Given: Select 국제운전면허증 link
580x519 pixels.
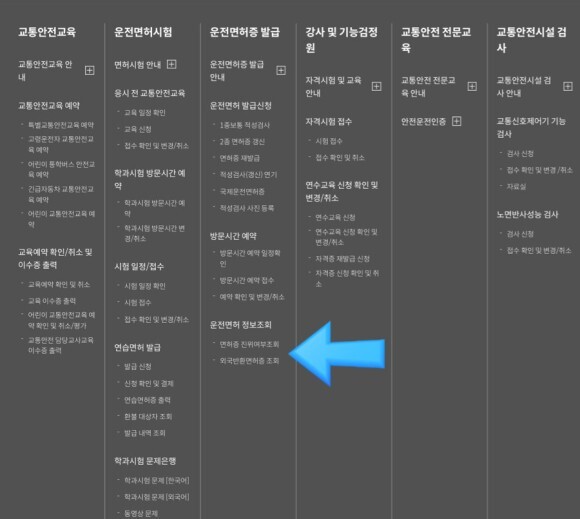Looking at the screenshot, I should 242,192.
